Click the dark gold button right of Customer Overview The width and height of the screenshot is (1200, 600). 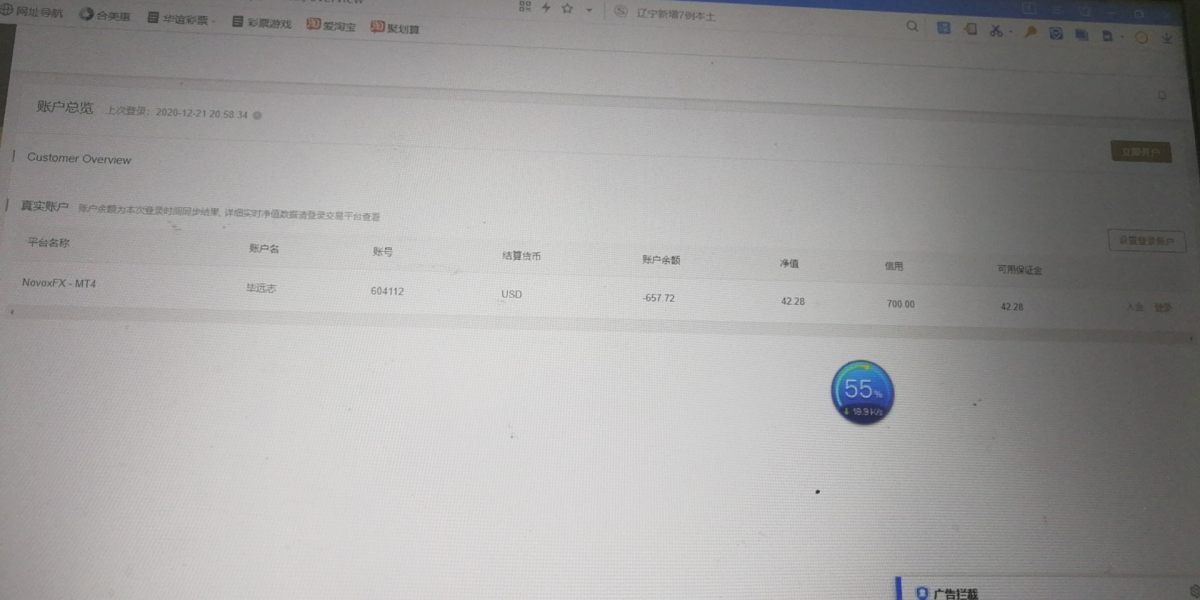pos(1141,152)
